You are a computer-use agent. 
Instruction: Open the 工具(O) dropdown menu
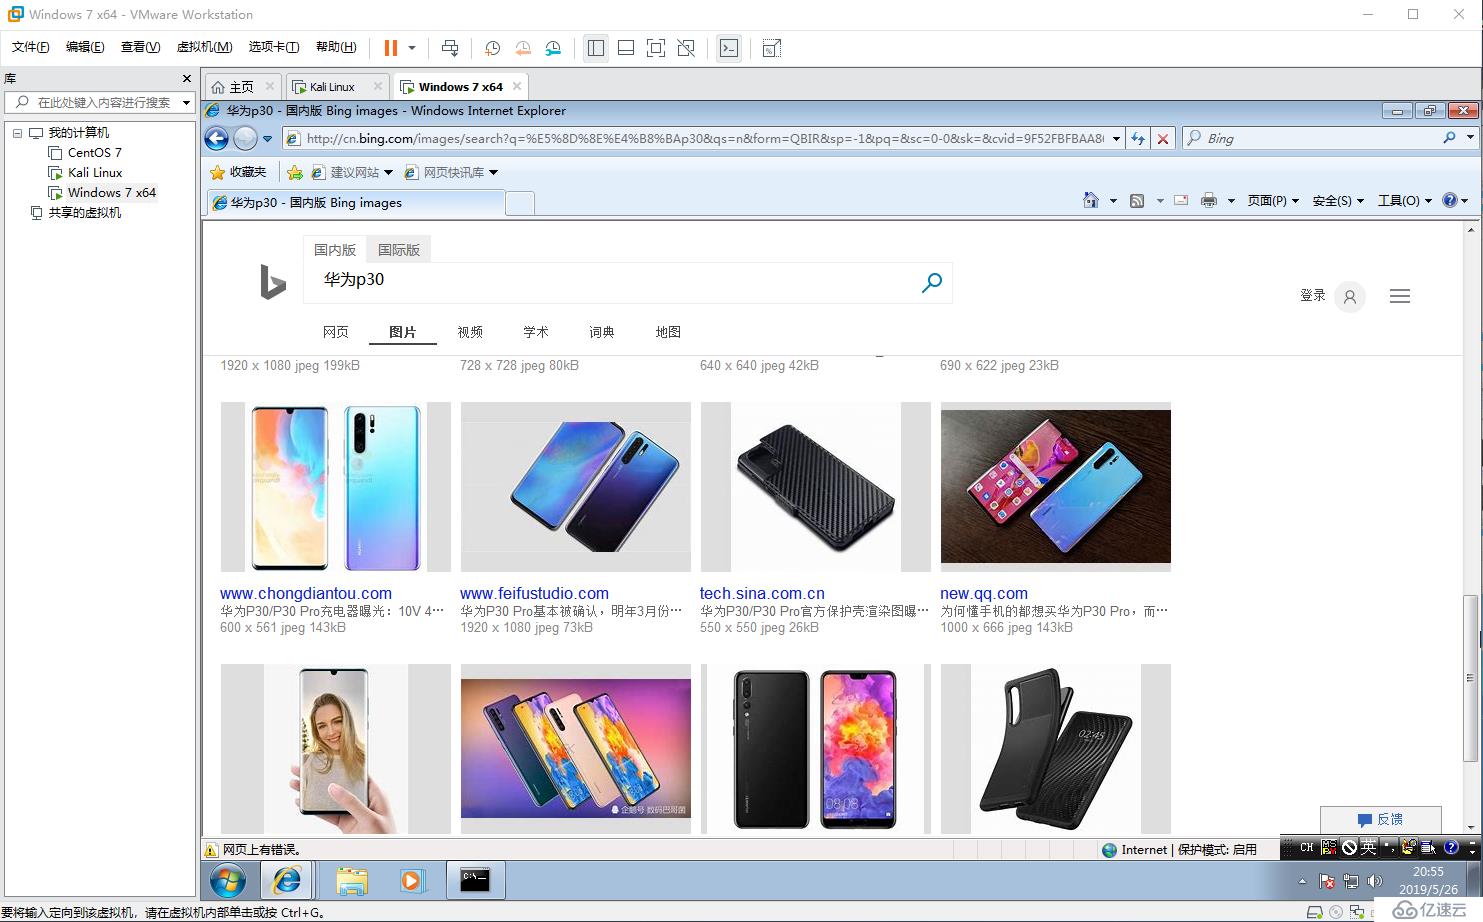pyautogui.click(x=1405, y=201)
